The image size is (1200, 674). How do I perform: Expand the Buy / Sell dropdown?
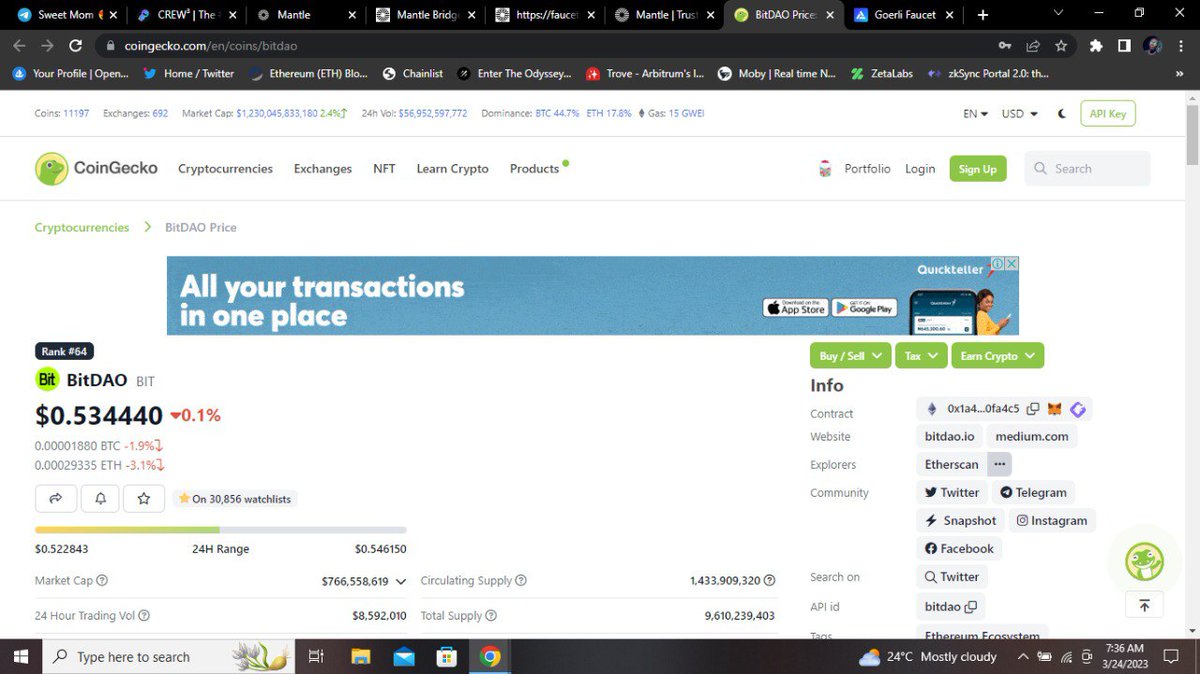(849, 356)
